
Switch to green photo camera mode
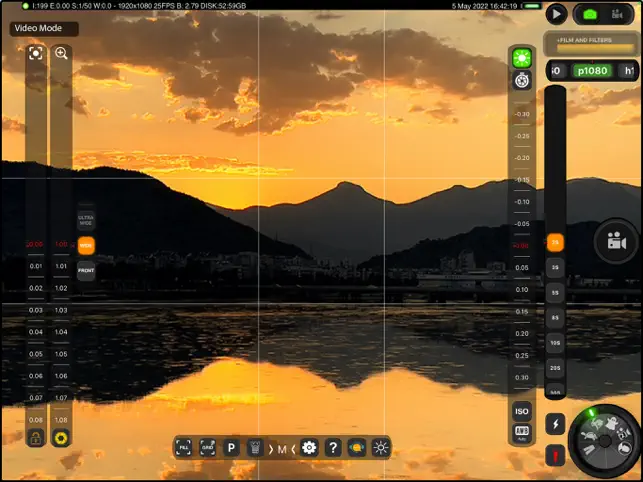pyautogui.click(x=590, y=14)
